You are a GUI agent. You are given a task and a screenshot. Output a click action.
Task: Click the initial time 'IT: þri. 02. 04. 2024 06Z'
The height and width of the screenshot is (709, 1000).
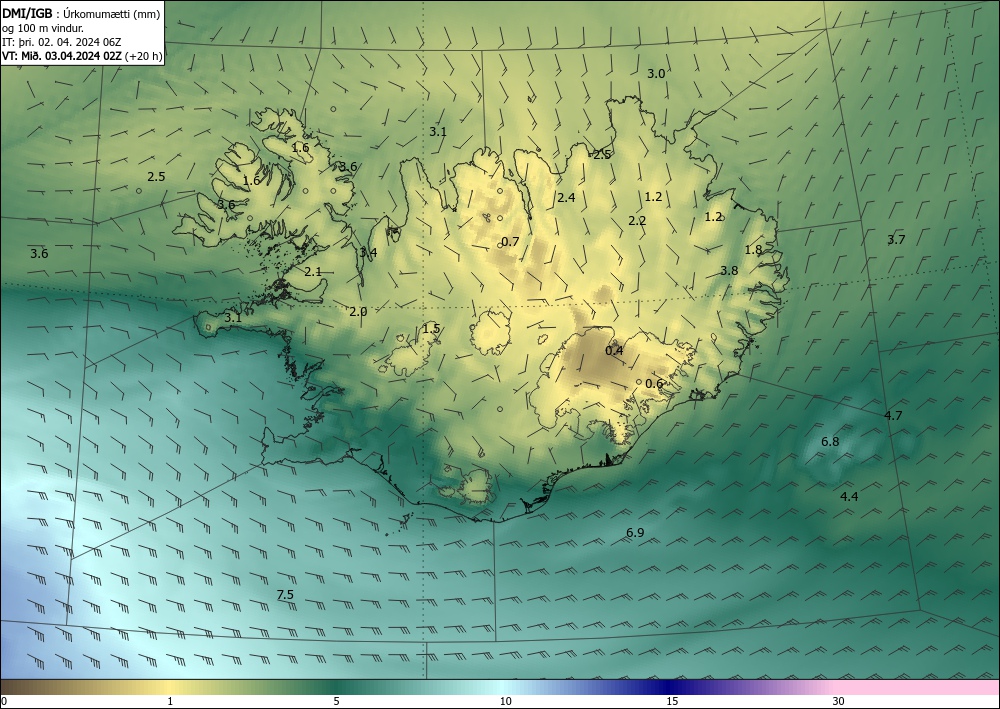pyautogui.click(x=61, y=41)
